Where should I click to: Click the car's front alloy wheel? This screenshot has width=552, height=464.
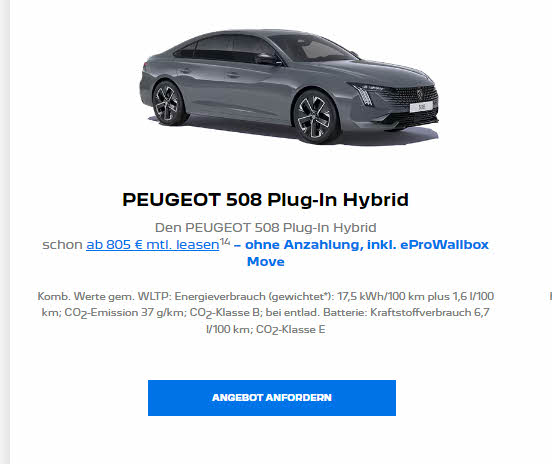315,117
